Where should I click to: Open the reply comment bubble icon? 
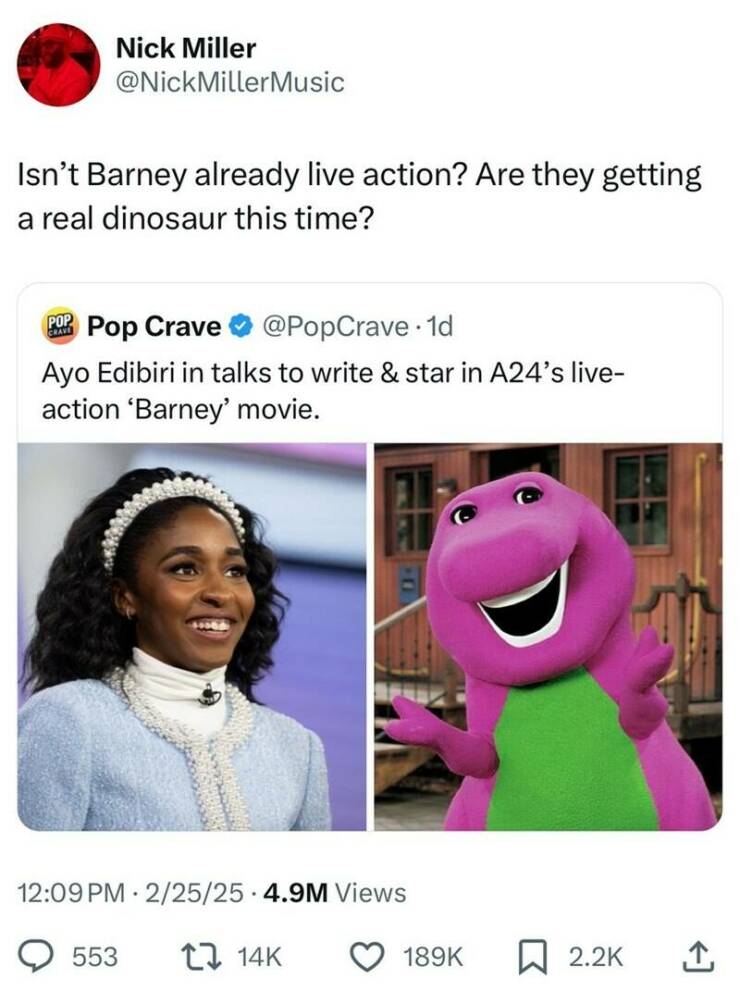coord(38,956)
